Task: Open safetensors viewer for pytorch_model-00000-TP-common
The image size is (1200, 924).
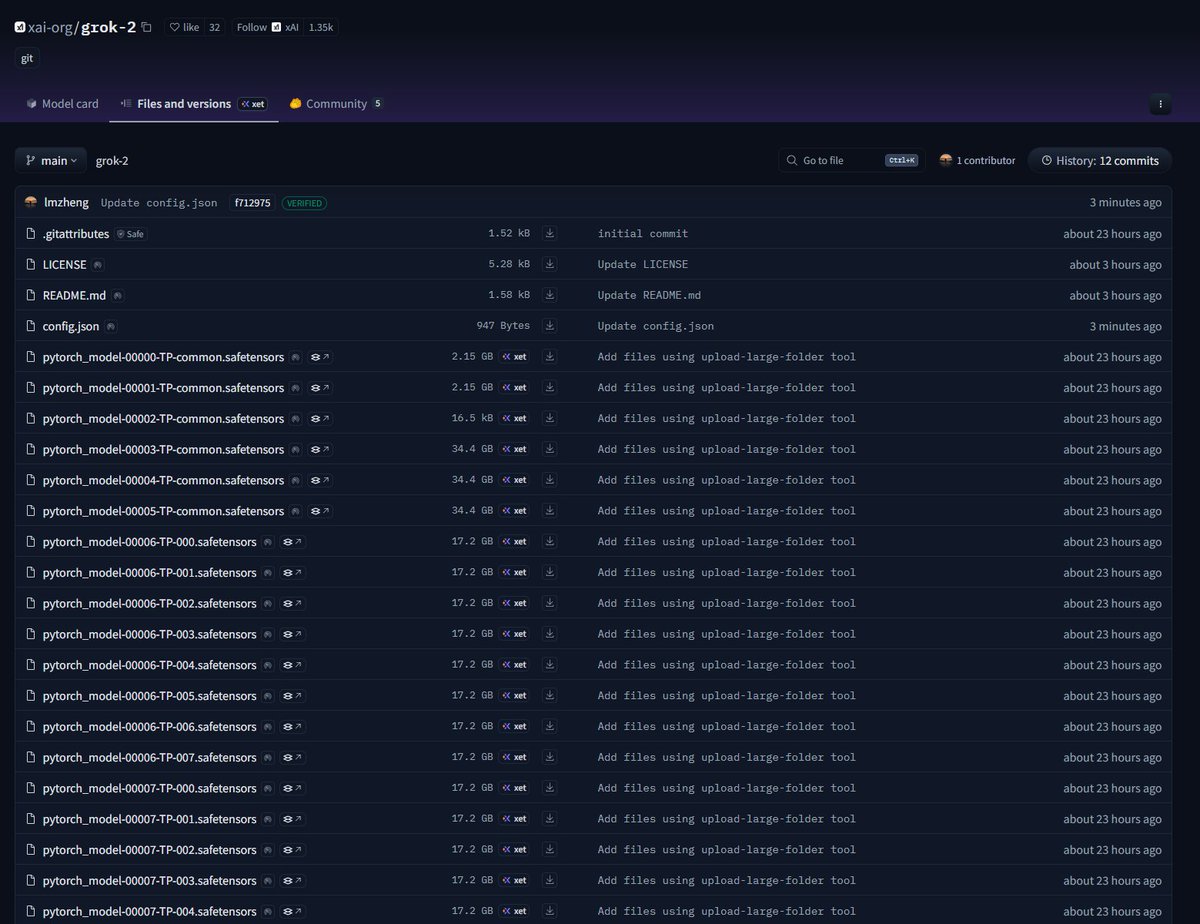Action: [320, 357]
